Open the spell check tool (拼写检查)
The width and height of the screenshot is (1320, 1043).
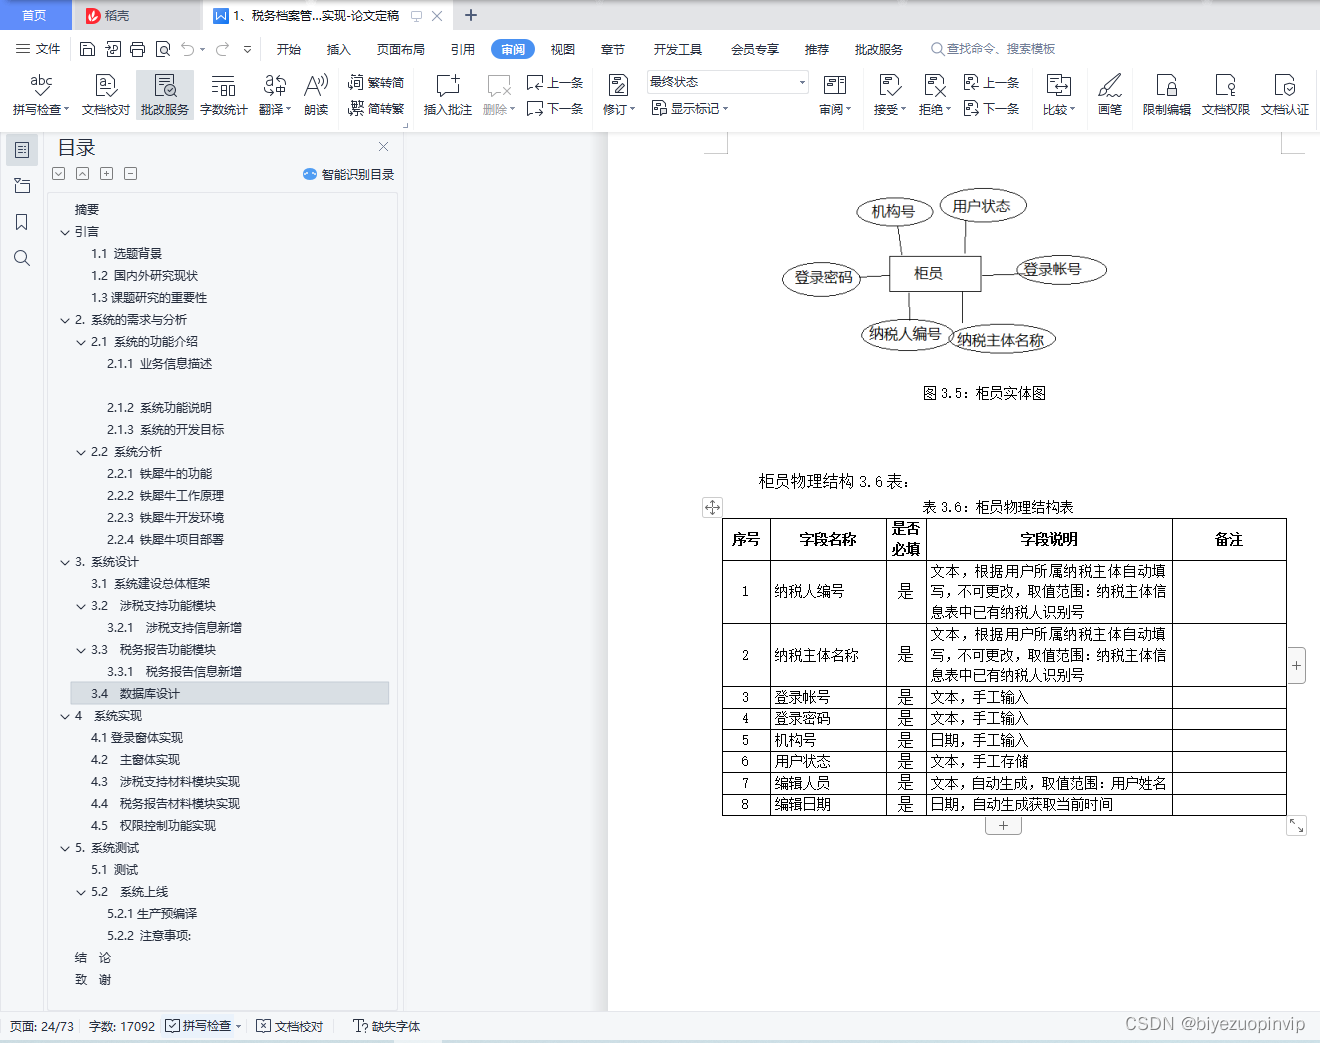[41, 95]
